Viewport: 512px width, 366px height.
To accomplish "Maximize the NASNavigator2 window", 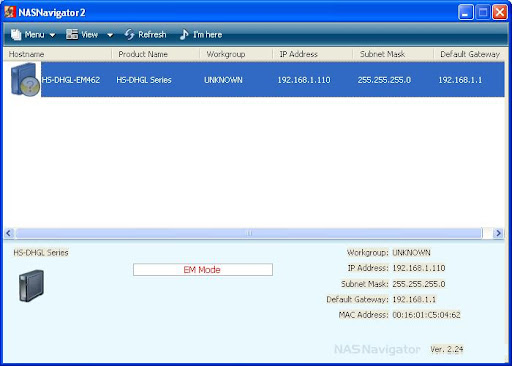I will pos(483,13).
